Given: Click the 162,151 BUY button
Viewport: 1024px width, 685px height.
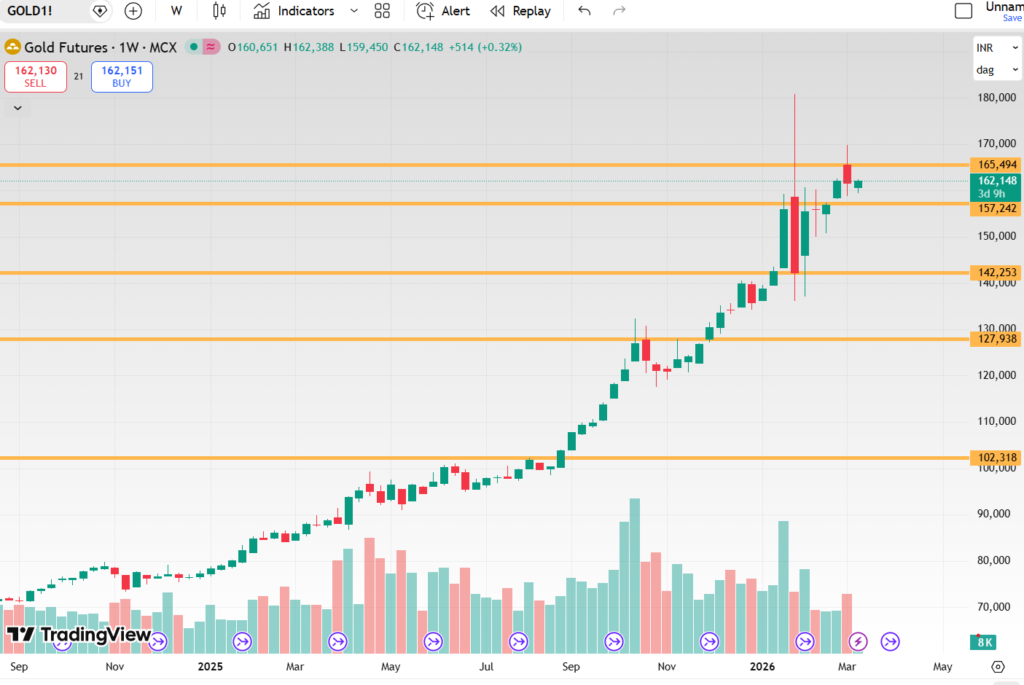Looking at the screenshot, I should [122, 77].
